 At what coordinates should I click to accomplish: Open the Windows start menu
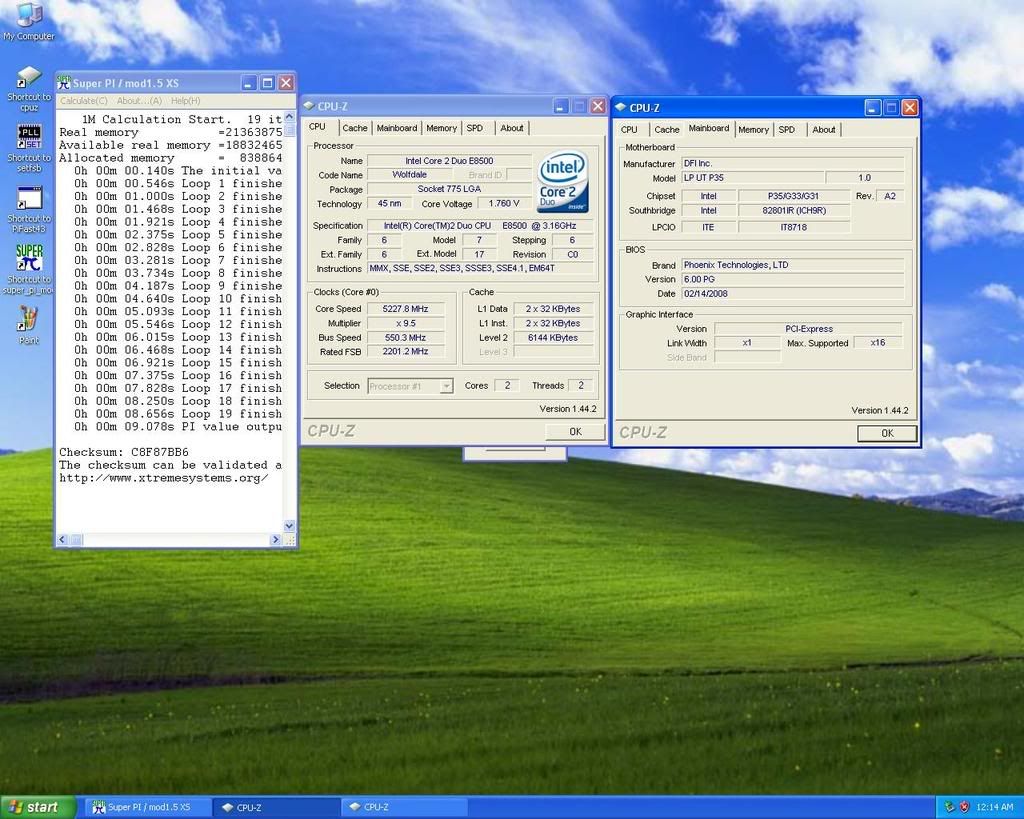(39, 807)
